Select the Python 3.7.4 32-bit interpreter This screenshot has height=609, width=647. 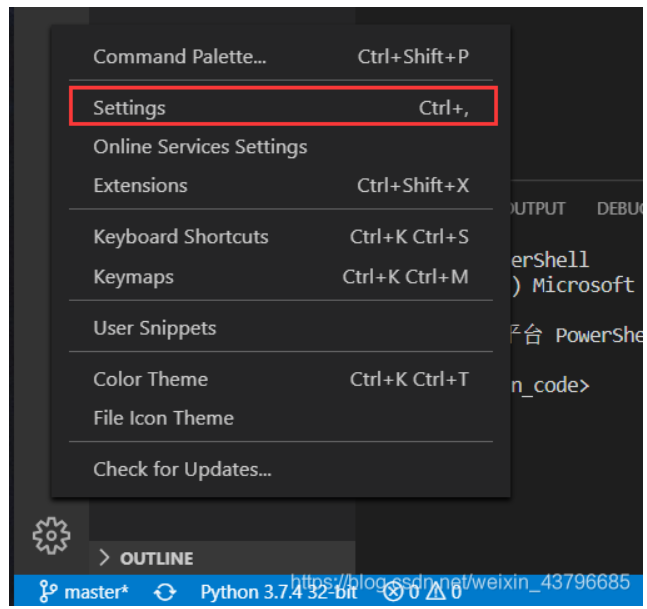click(279, 592)
